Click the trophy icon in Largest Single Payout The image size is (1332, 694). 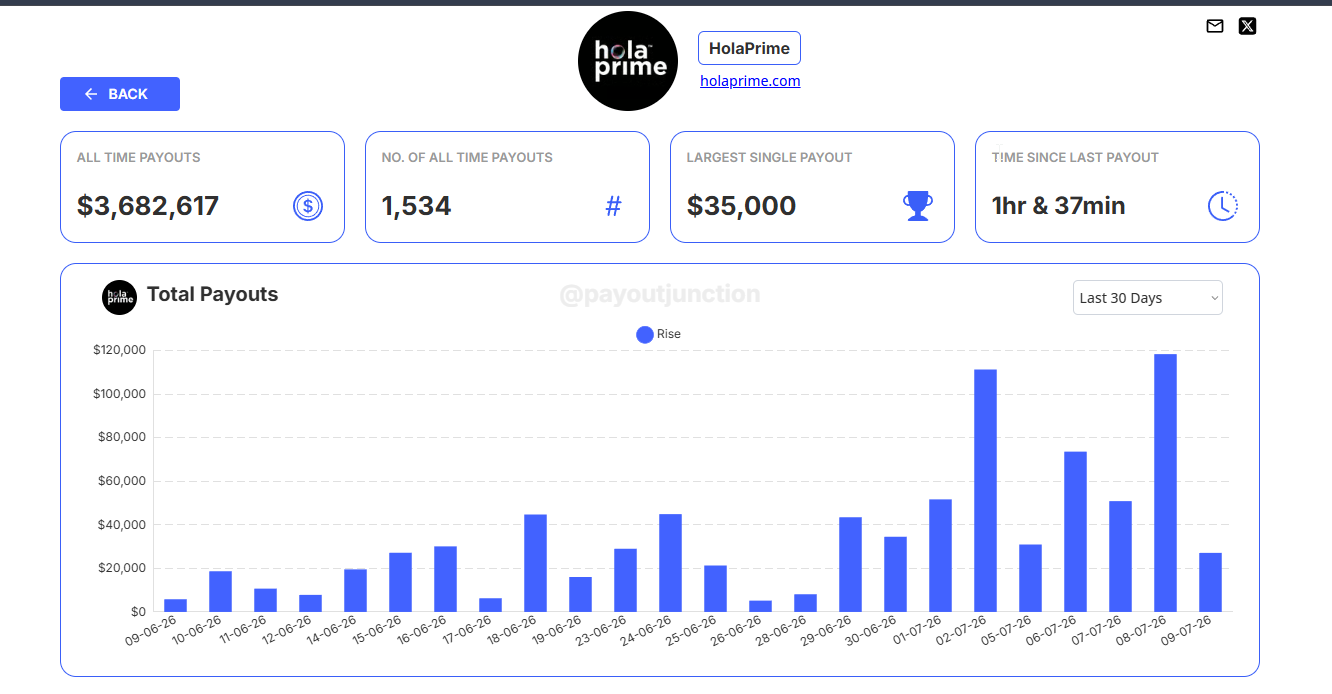click(x=917, y=206)
